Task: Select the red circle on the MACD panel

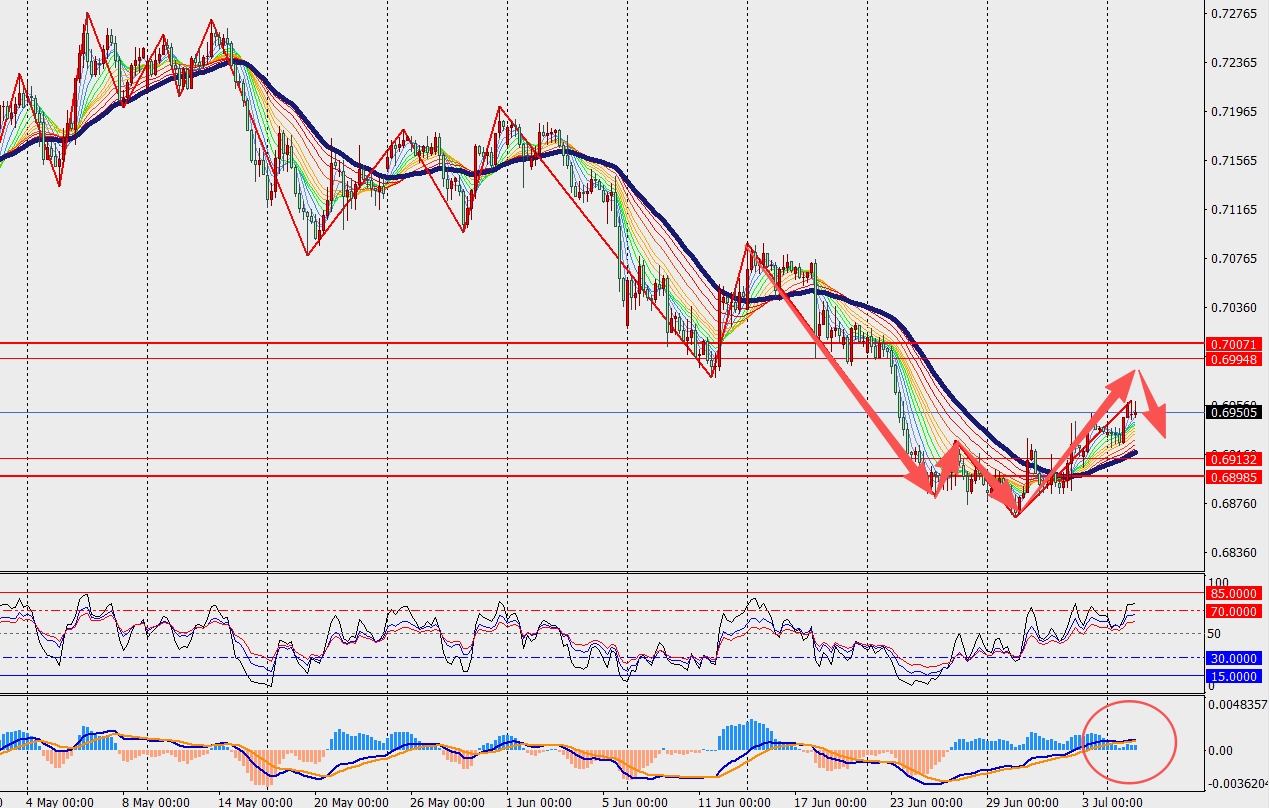Action: [1130, 742]
